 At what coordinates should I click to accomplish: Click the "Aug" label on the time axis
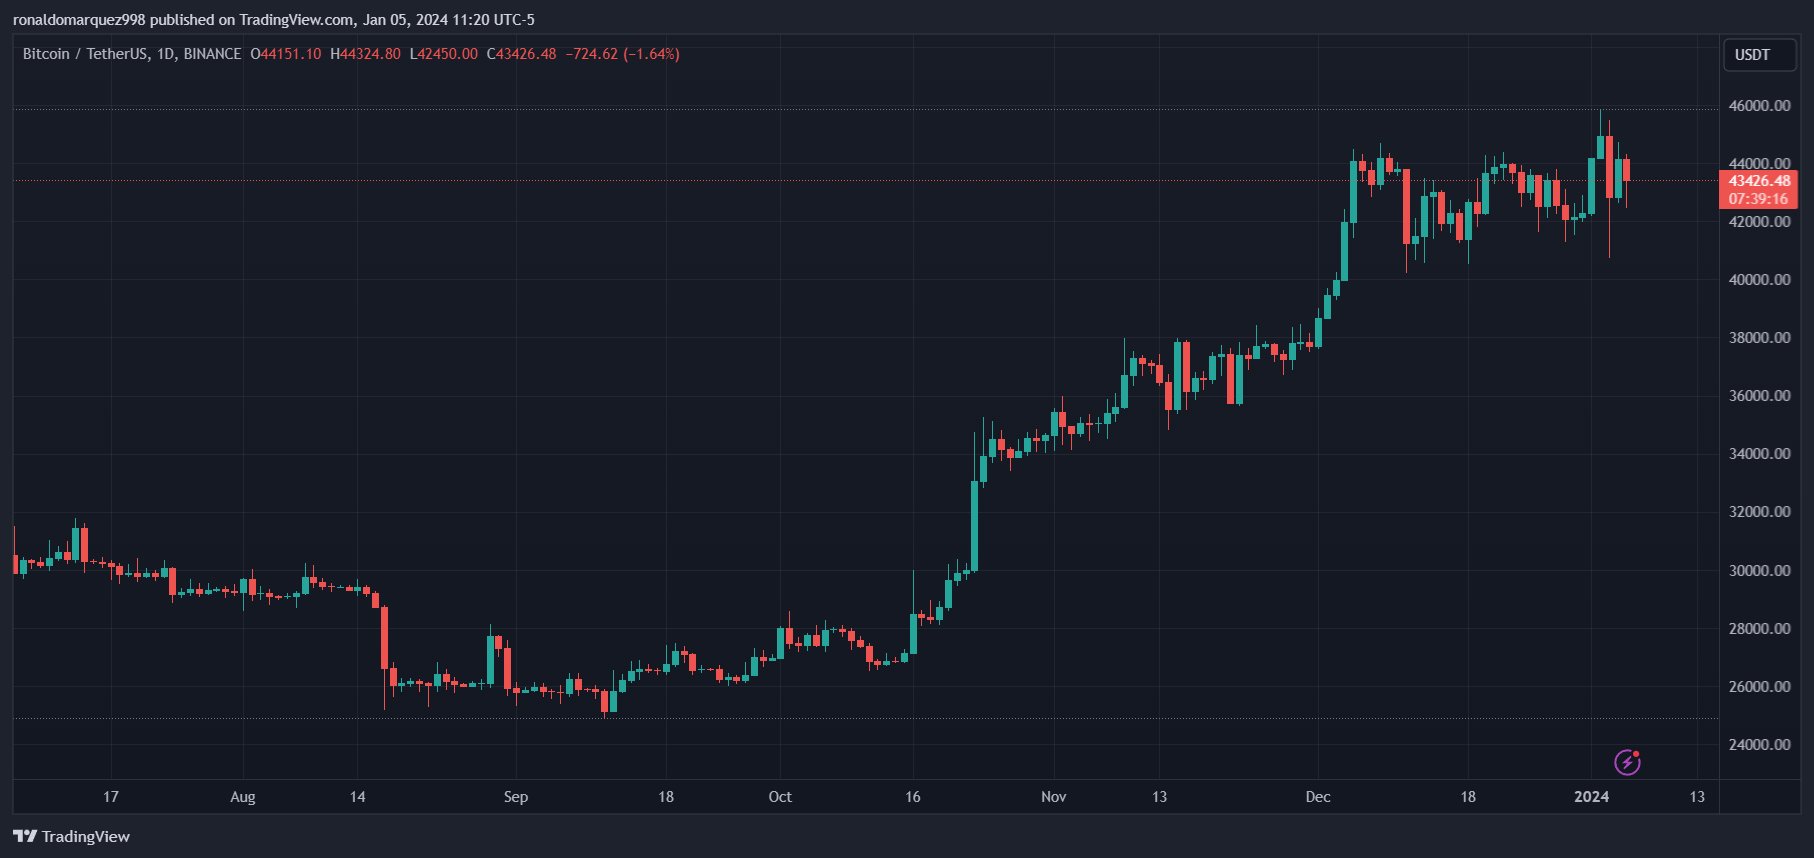pyautogui.click(x=243, y=797)
